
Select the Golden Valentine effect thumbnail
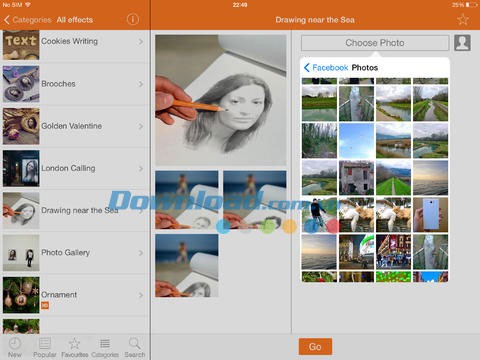(21, 126)
